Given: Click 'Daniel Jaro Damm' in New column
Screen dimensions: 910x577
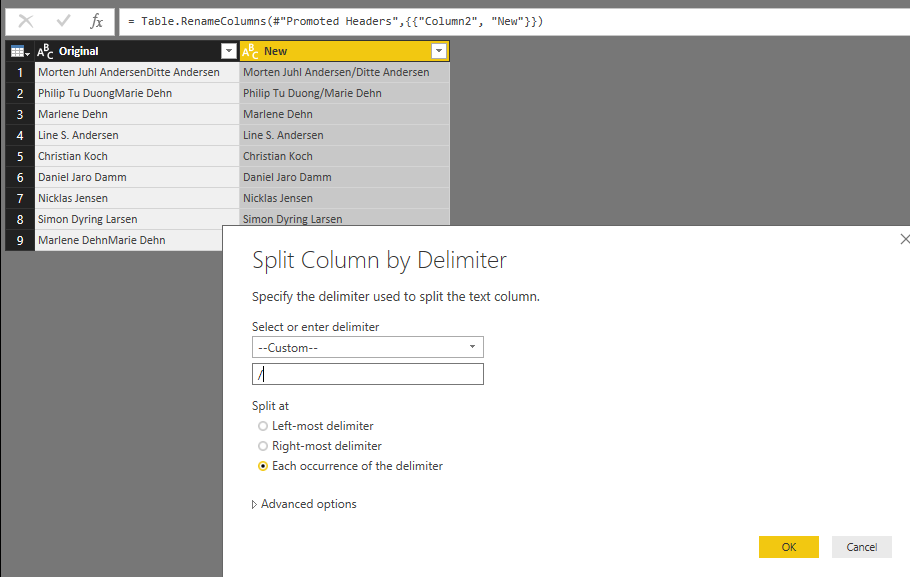Looking at the screenshot, I should click(344, 177).
